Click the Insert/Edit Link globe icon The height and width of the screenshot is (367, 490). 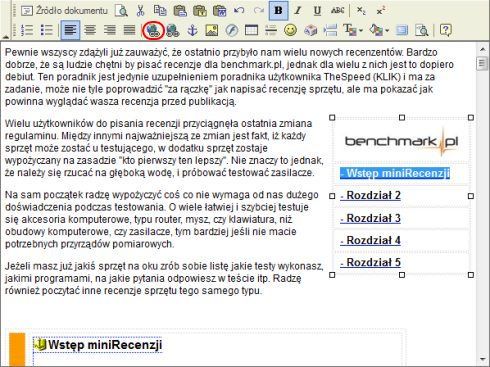point(153,31)
